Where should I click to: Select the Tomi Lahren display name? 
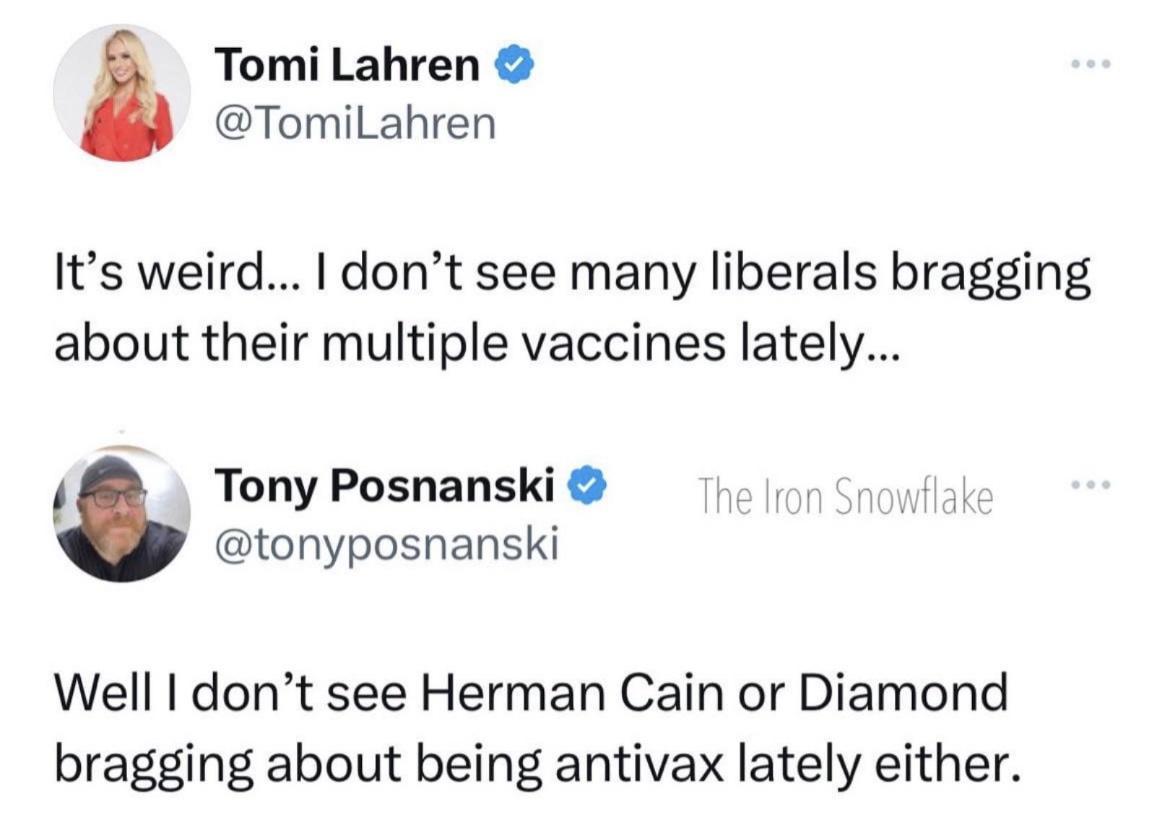click(x=345, y=62)
